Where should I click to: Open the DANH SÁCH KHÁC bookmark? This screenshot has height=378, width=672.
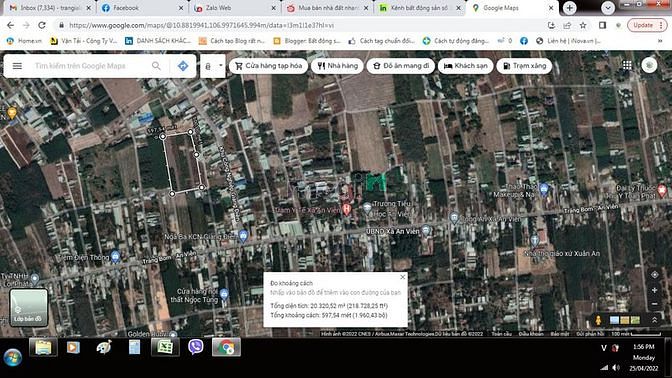(x=158, y=41)
